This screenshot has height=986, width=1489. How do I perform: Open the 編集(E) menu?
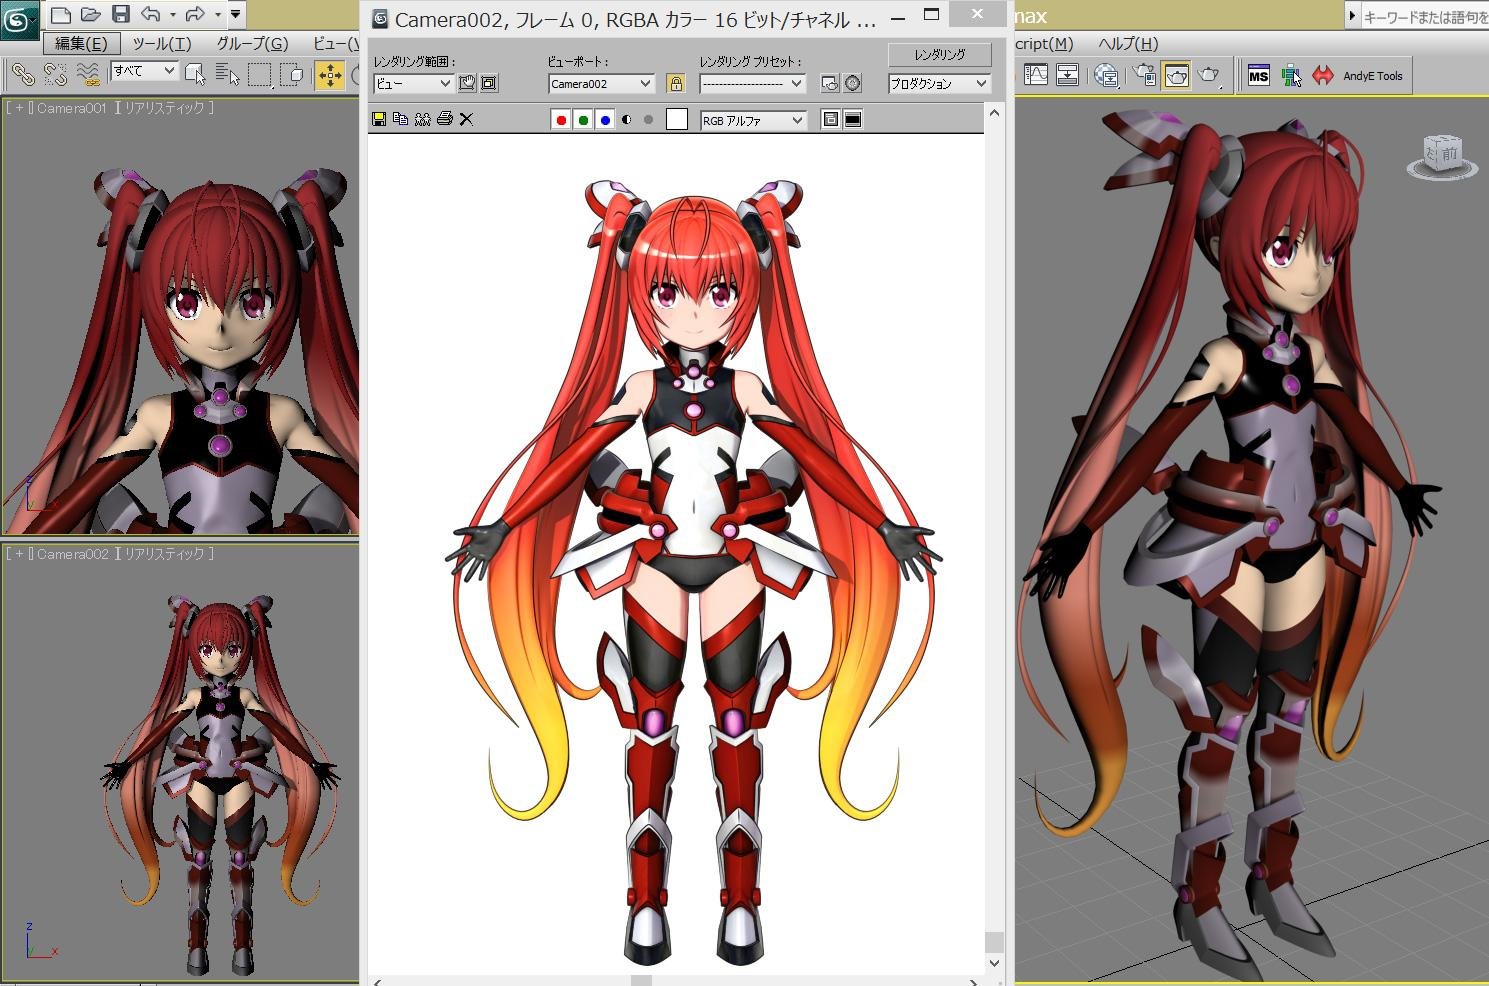pos(81,43)
